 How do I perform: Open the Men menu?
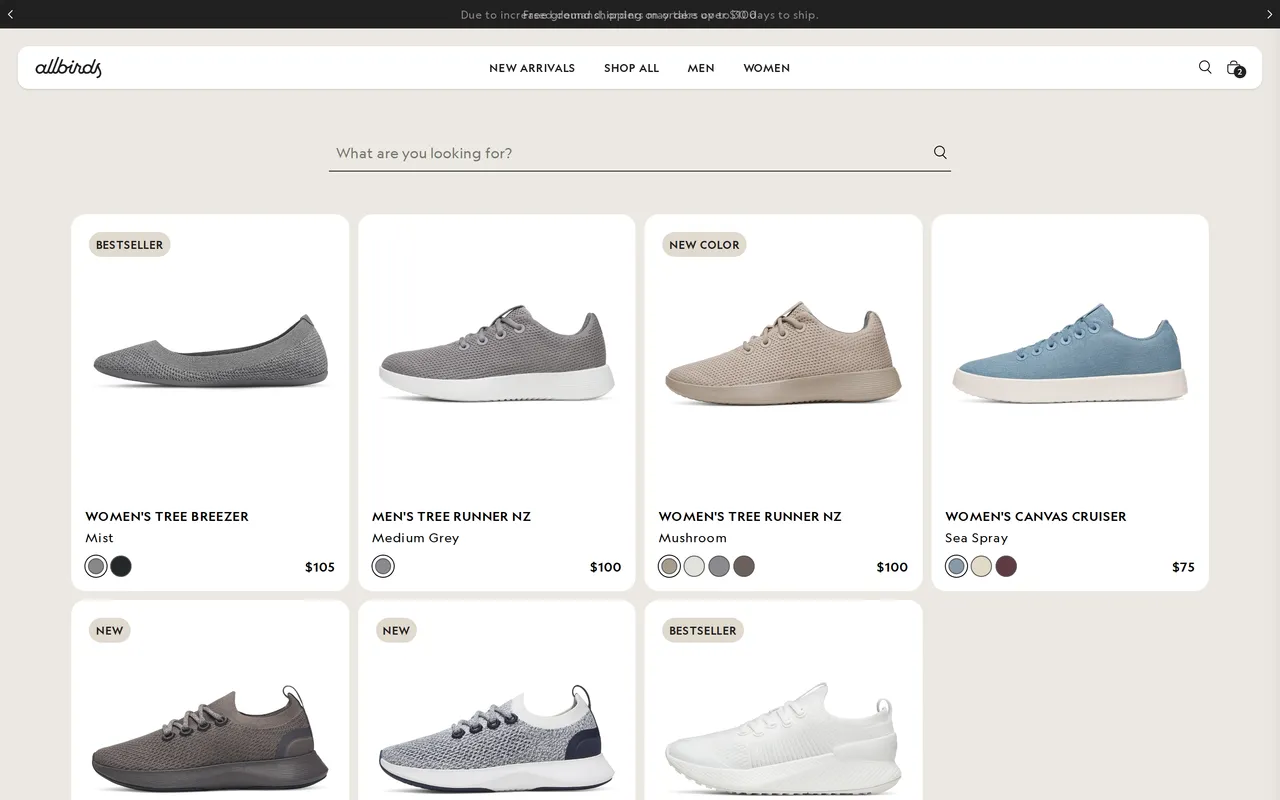tap(701, 68)
